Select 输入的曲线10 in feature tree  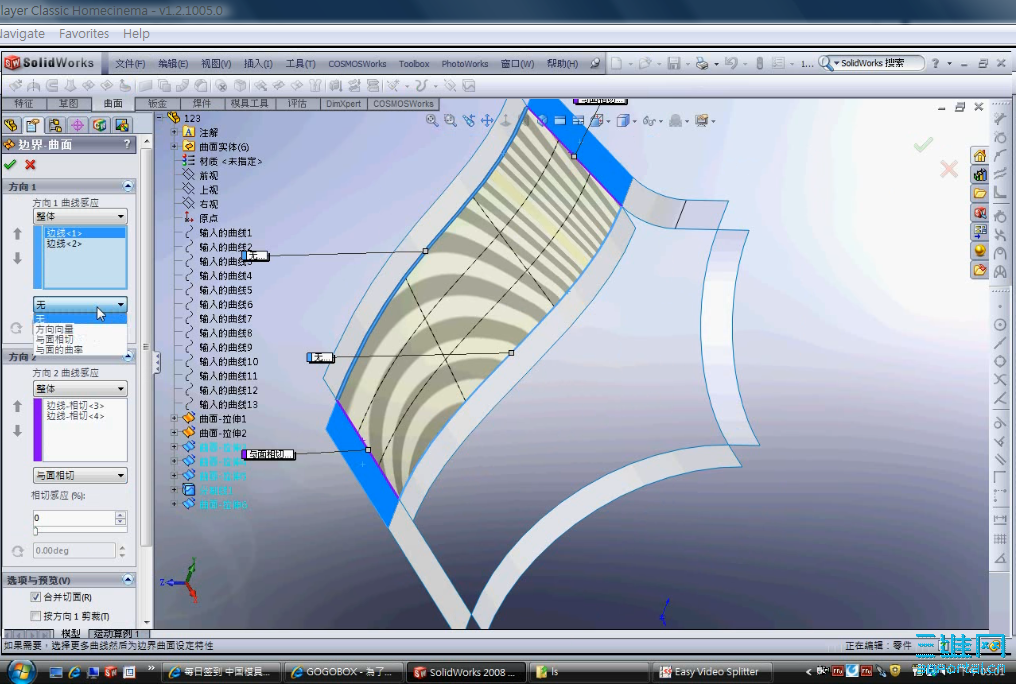tap(228, 361)
